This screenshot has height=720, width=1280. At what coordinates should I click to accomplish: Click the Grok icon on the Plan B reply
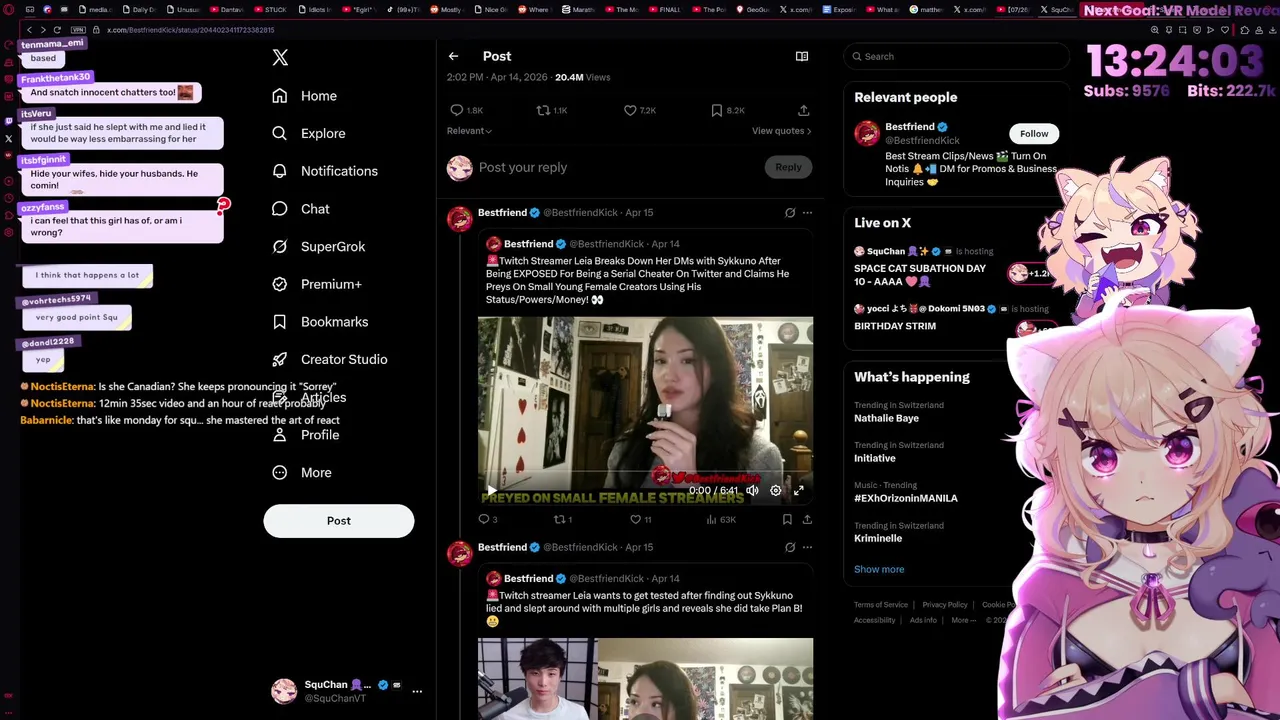[790, 547]
